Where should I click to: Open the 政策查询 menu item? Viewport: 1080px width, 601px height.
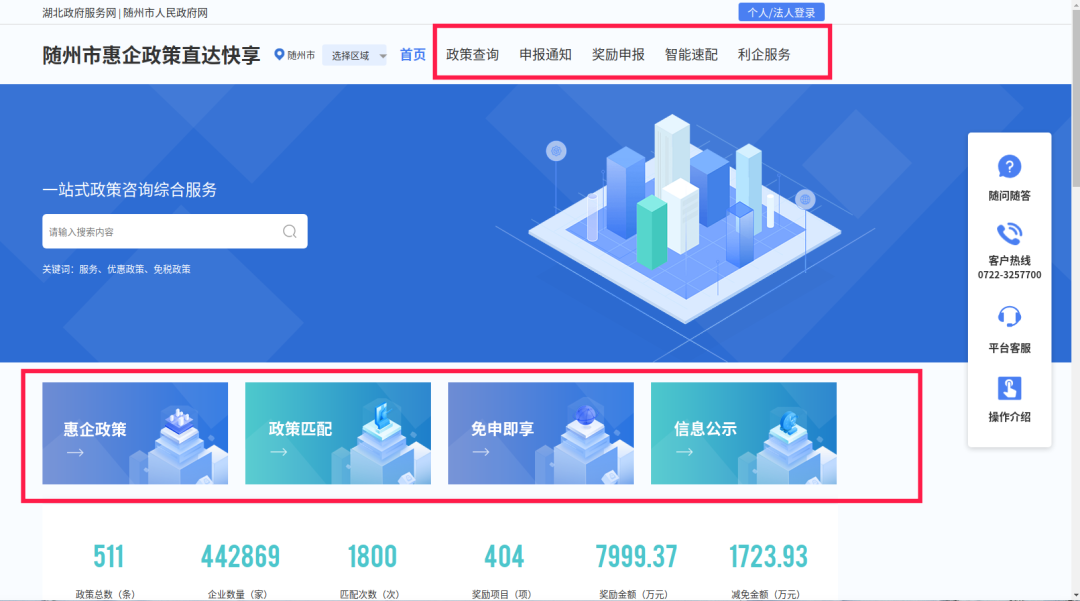click(x=472, y=55)
